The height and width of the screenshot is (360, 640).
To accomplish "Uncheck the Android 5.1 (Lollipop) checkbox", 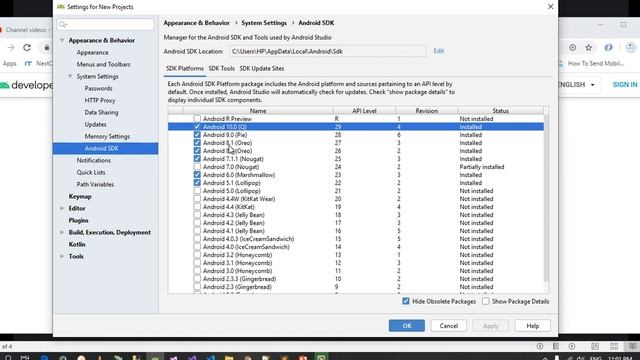I will [x=197, y=183].
